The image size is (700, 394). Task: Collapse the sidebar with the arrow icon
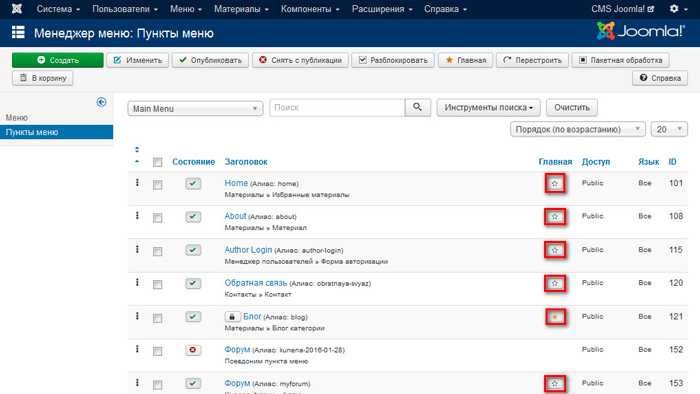[x=101, y=102]
